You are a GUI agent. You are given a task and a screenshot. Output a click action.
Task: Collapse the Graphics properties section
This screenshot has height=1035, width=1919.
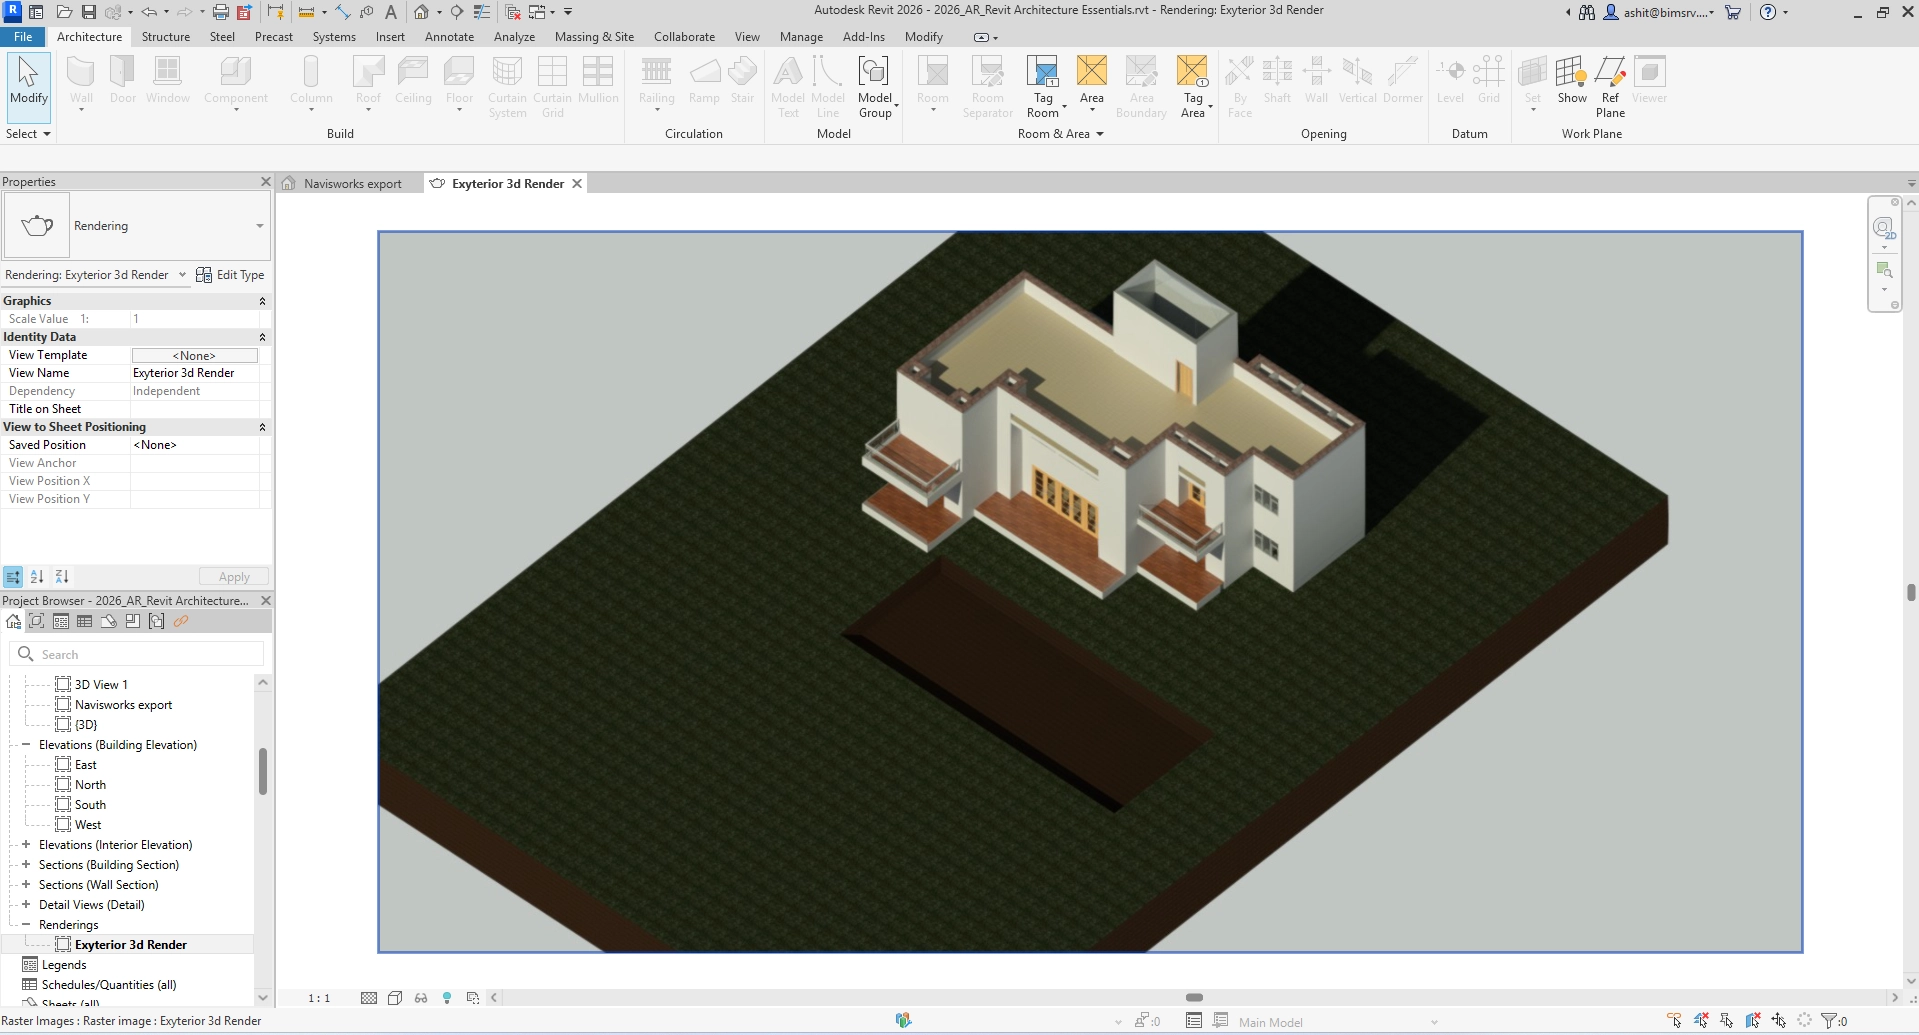(262, 301)
